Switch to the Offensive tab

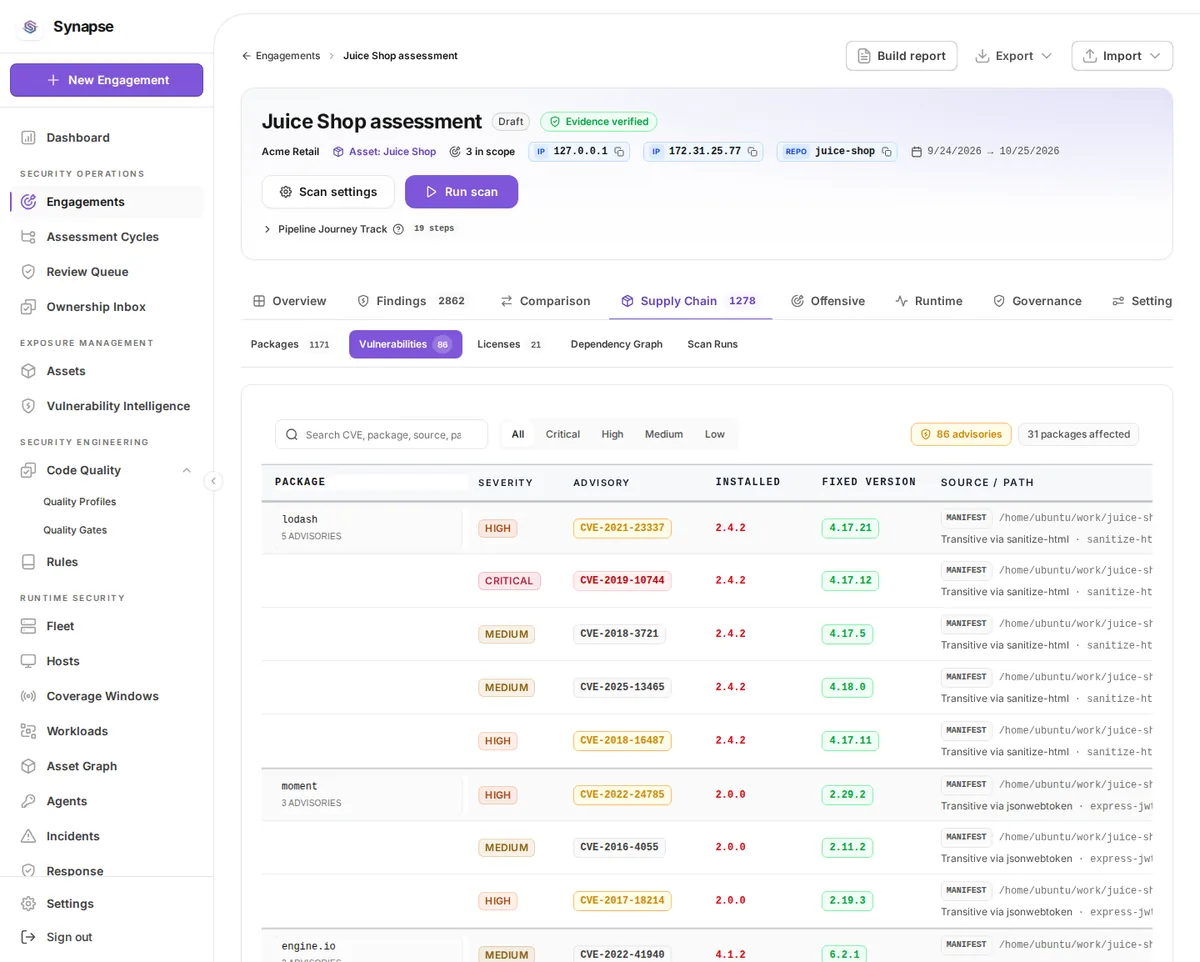(x=828, y=301)
